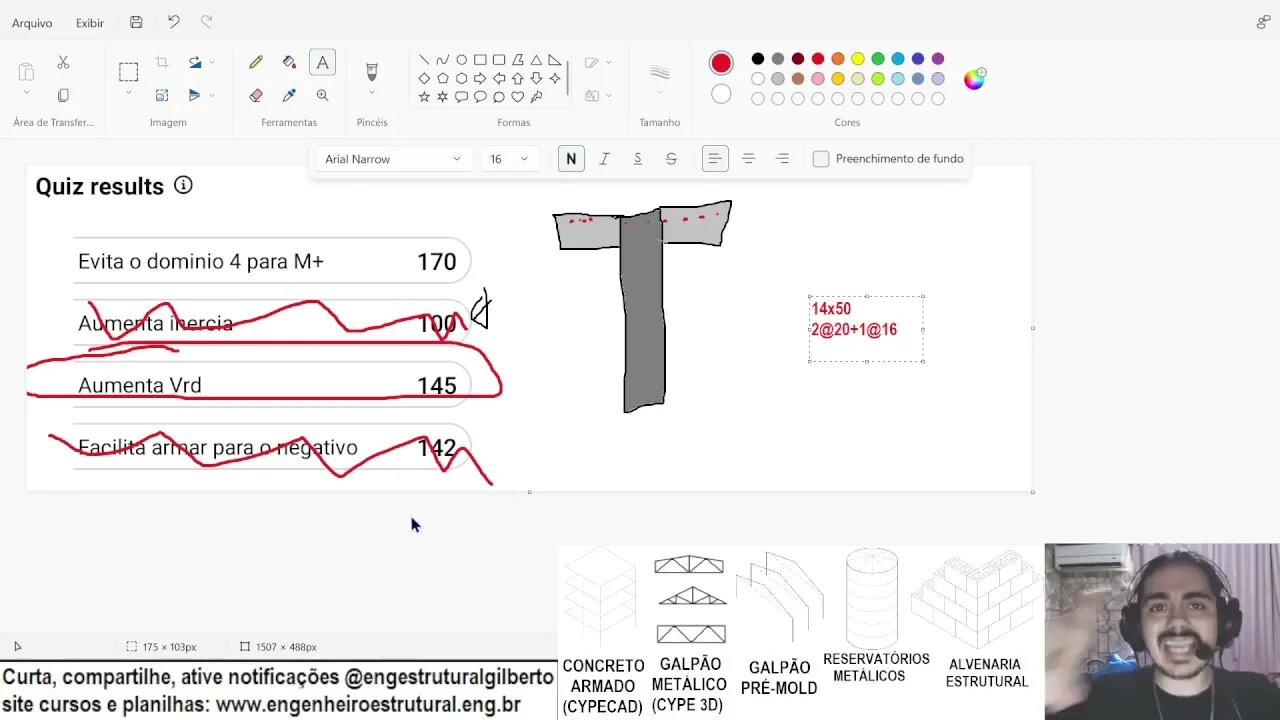Select the secondary color 2 circle
This screenshot has width=1280, height=720.
click(x=721, y=95)
